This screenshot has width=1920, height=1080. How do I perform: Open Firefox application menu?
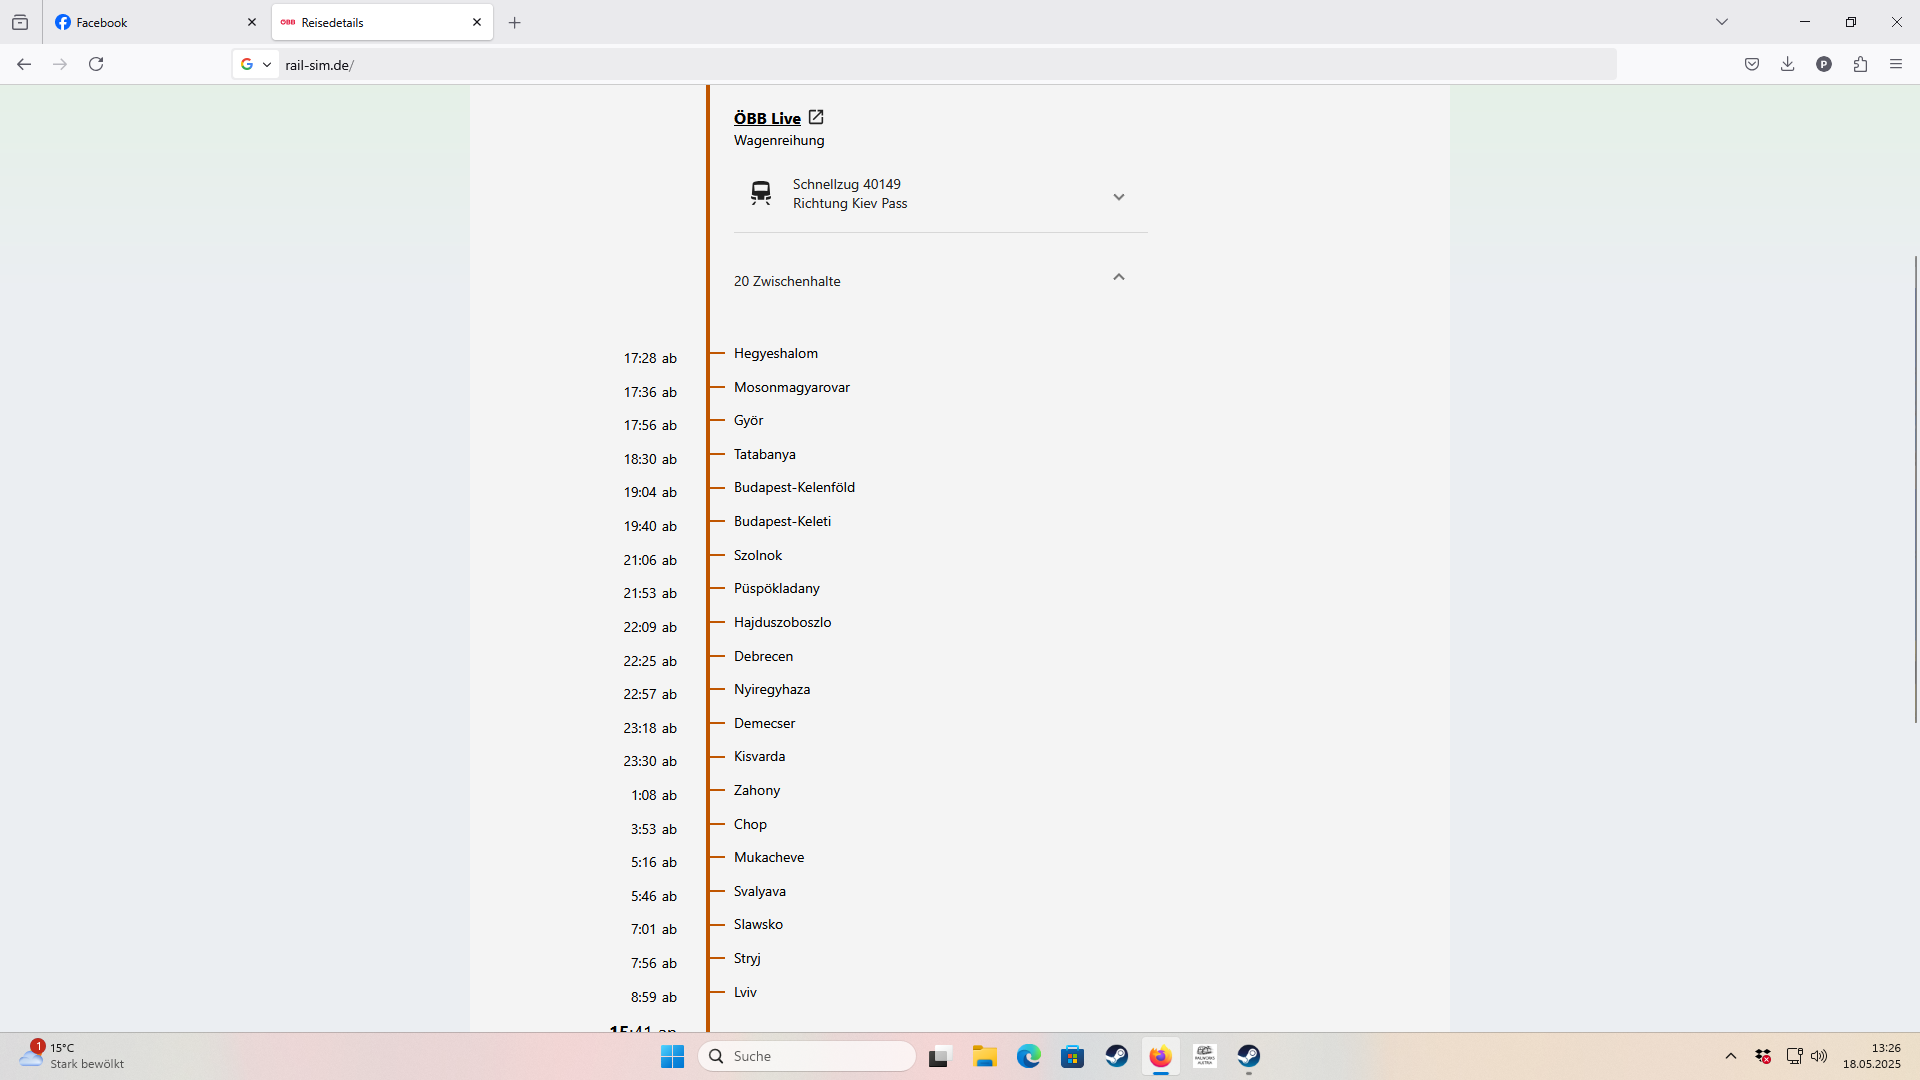tap(1896, 64)
